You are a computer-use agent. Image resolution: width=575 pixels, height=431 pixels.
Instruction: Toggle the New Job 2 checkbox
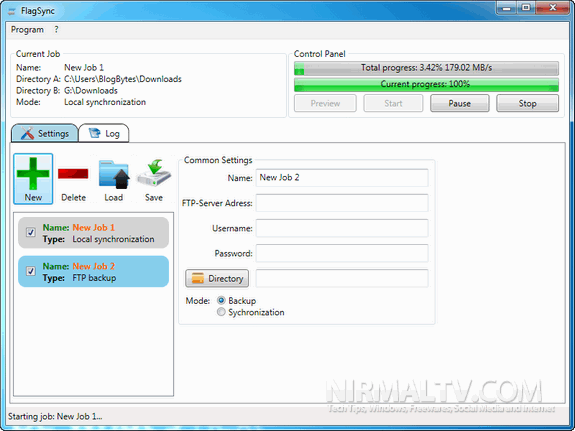pos(31,271)
